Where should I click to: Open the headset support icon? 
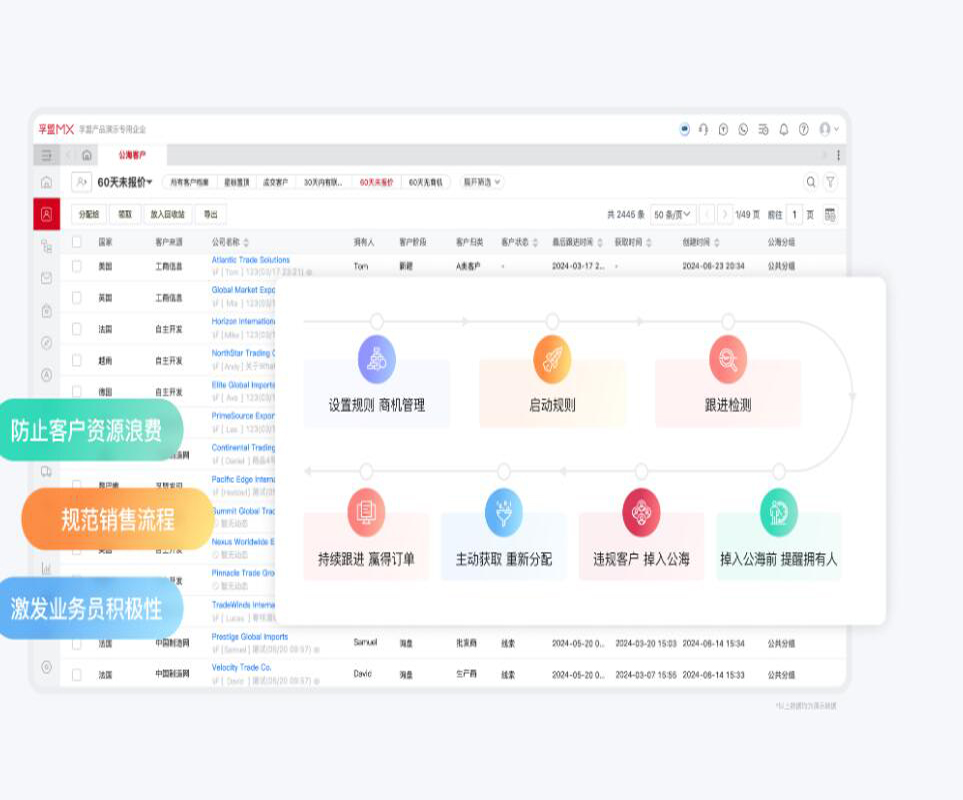tap(703, 129)
